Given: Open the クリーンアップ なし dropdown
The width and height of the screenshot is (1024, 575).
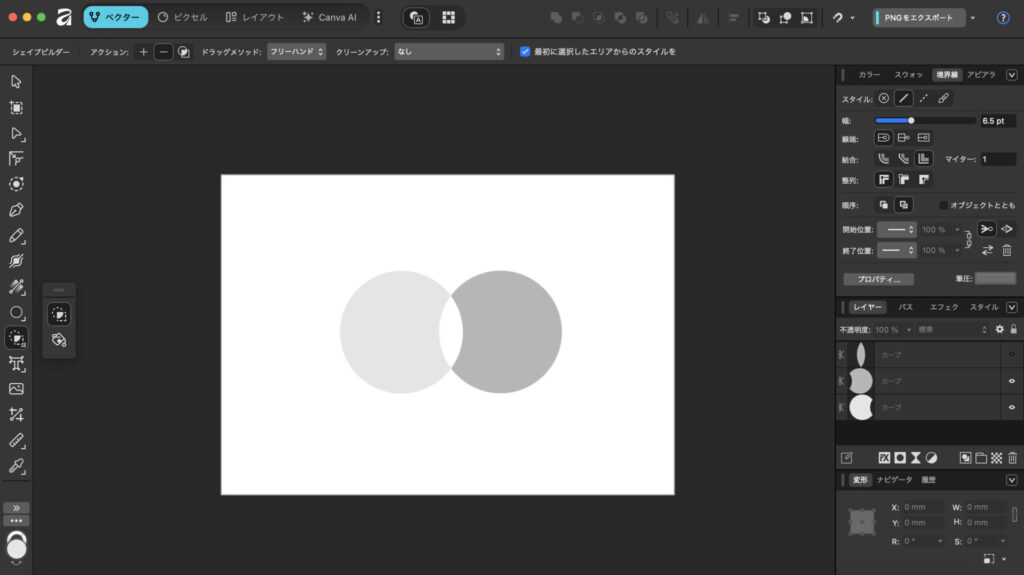Looking at the screenshot, I should point(448,51).
